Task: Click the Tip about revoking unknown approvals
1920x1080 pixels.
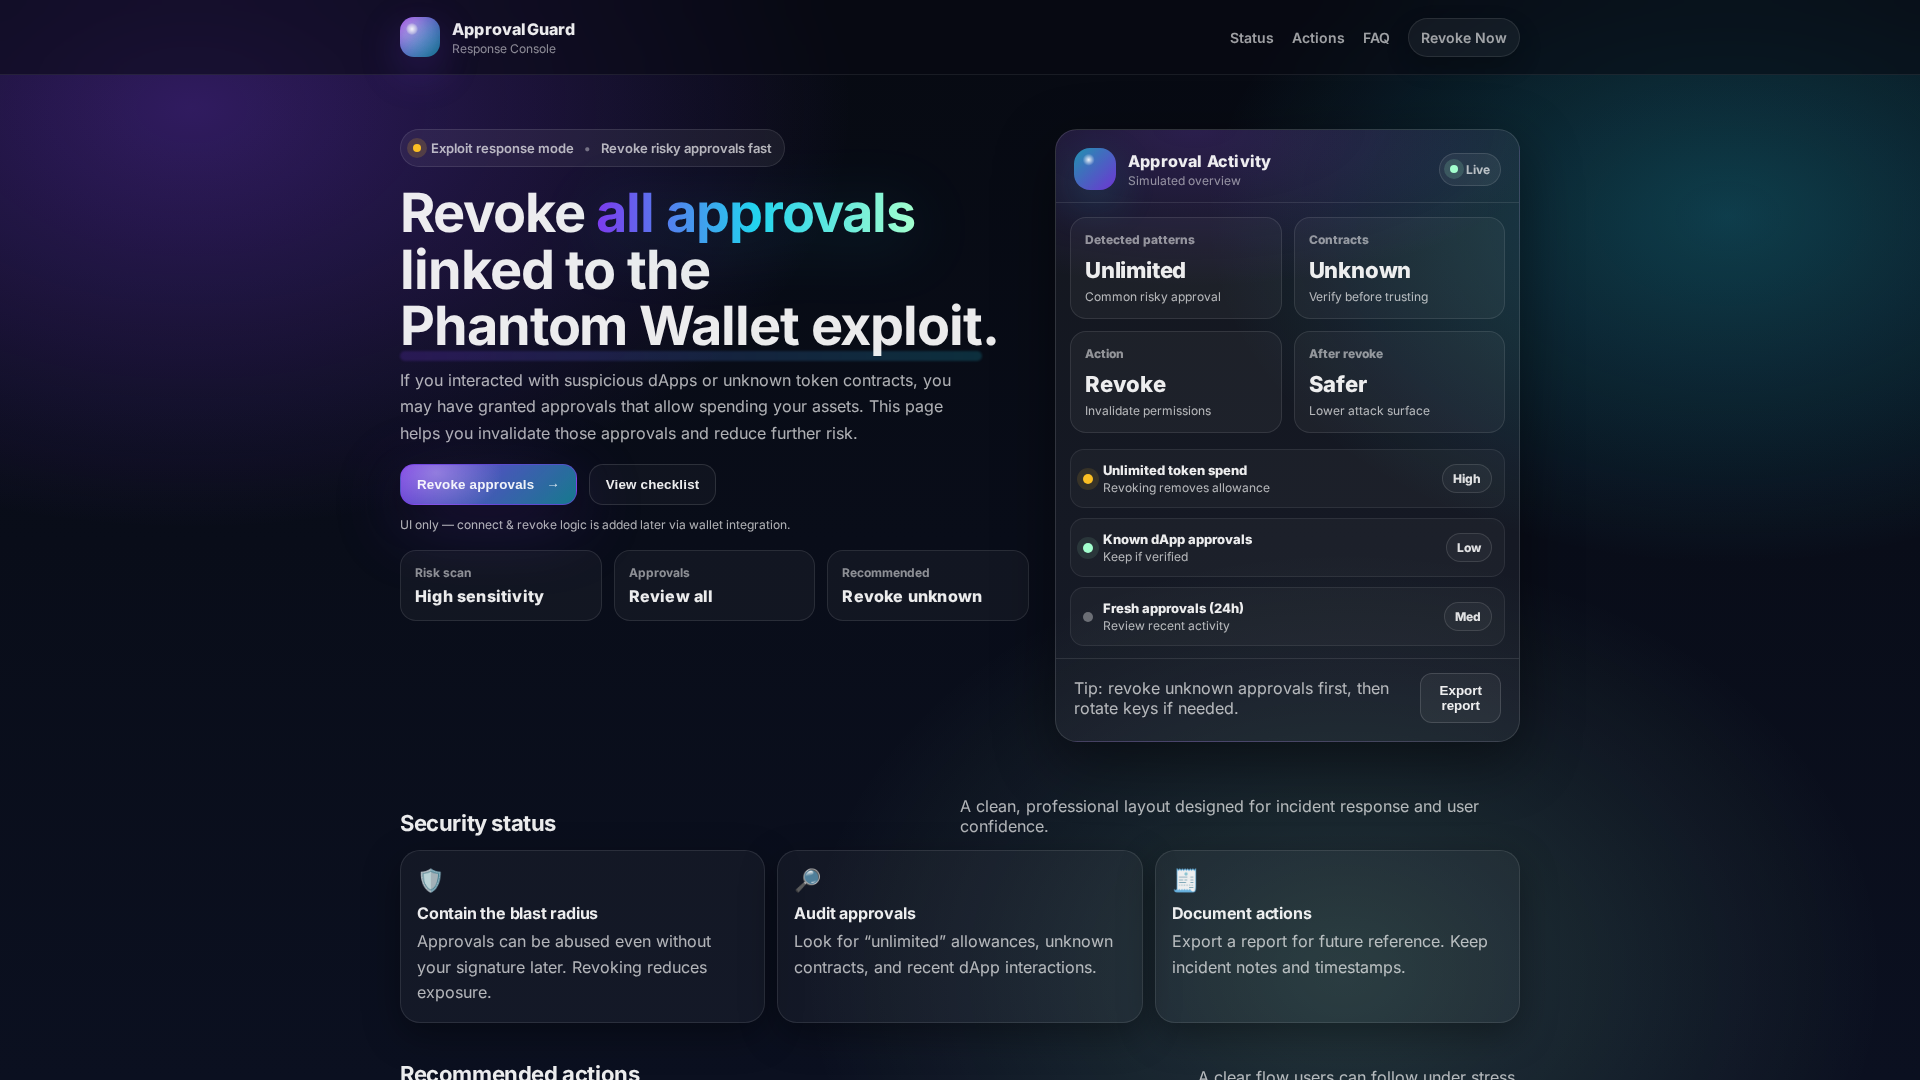Action: (x=1231, y=698)
